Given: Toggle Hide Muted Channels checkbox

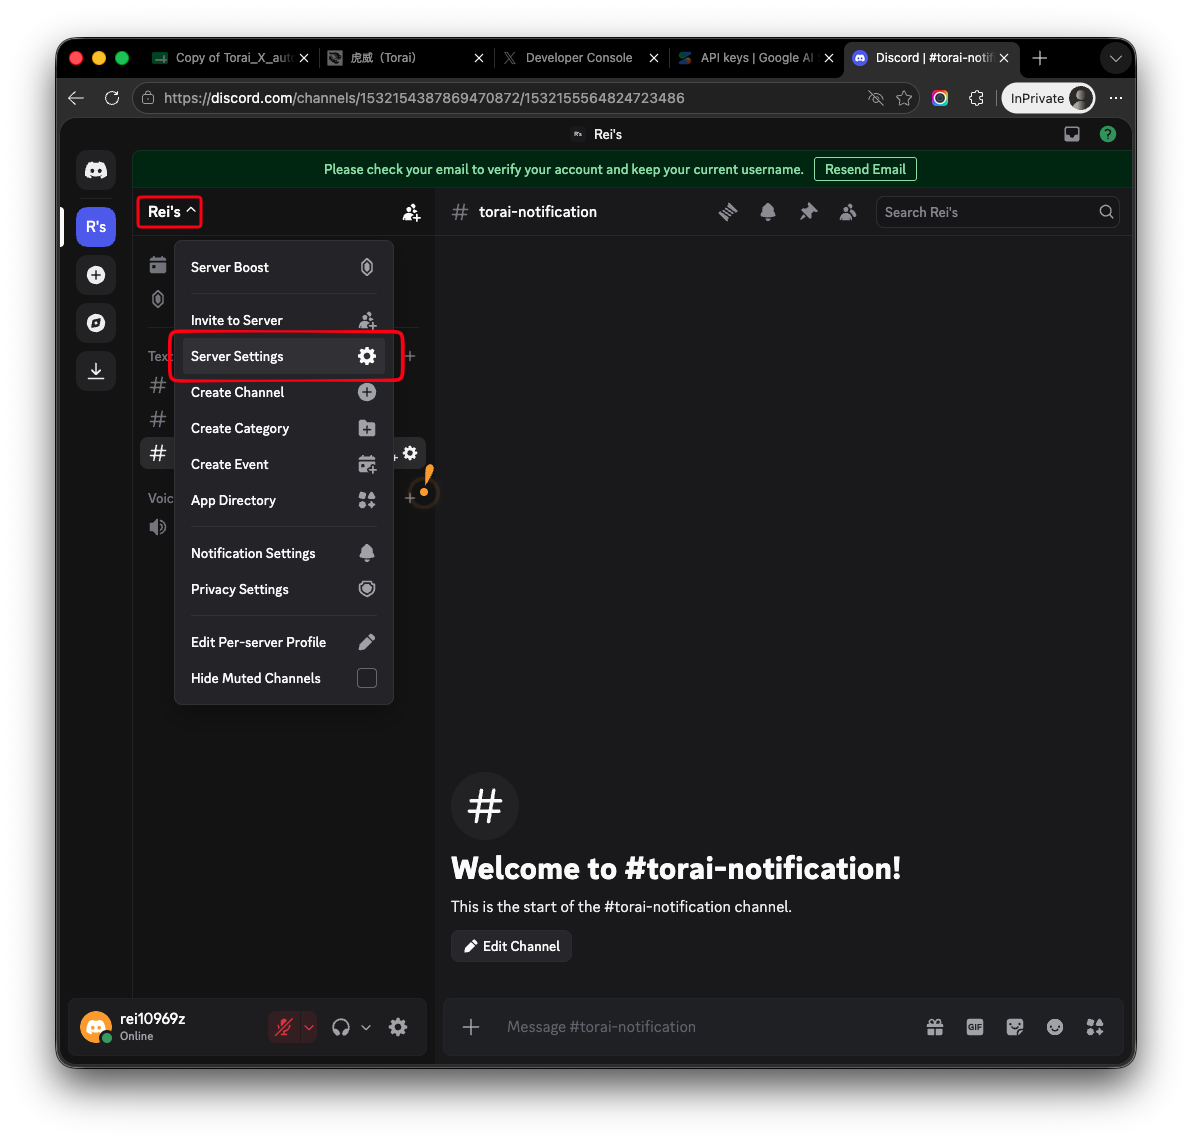Looking at the screenshot, I should [366, 678].
